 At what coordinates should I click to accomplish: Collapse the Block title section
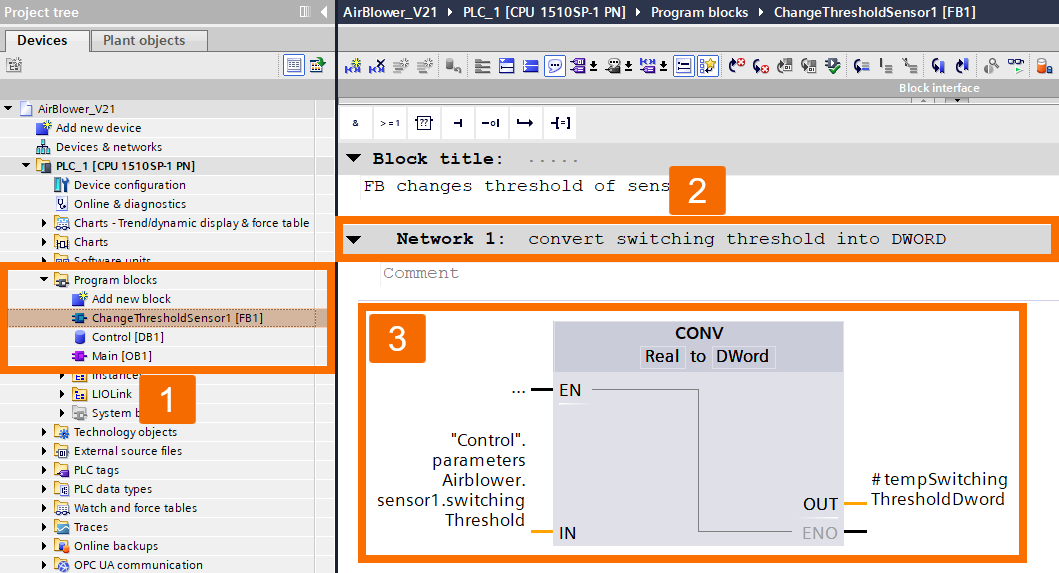[x=353, y=158]
